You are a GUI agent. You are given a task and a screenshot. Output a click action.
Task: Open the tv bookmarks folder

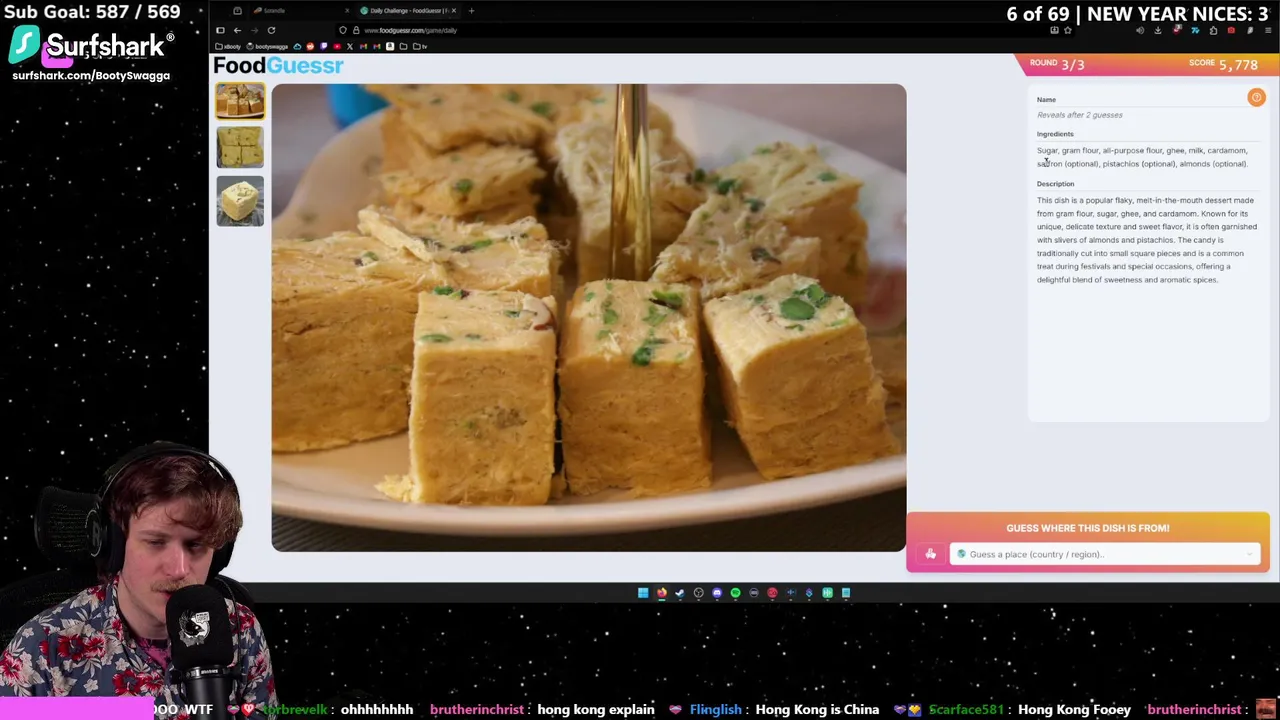coord(420,46)
